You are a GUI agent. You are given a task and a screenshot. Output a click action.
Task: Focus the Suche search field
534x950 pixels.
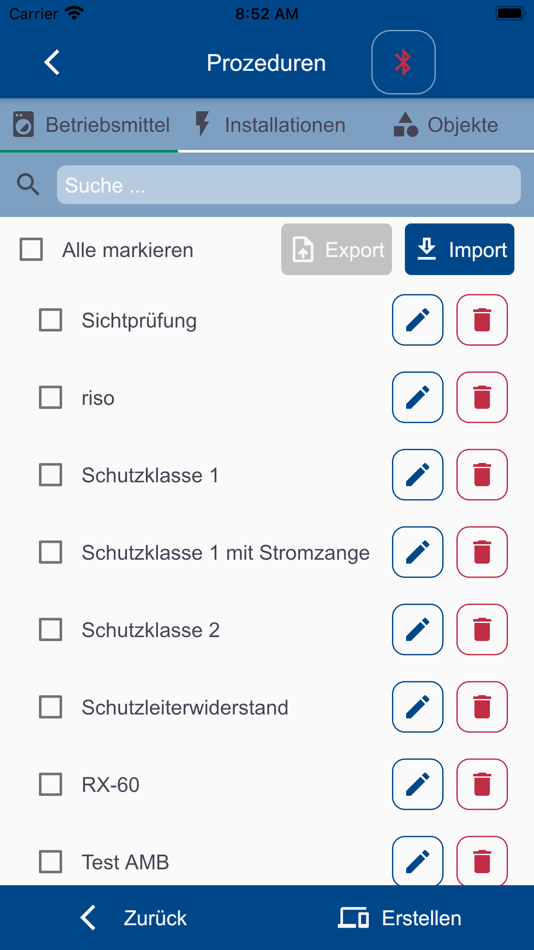point(289,185)
